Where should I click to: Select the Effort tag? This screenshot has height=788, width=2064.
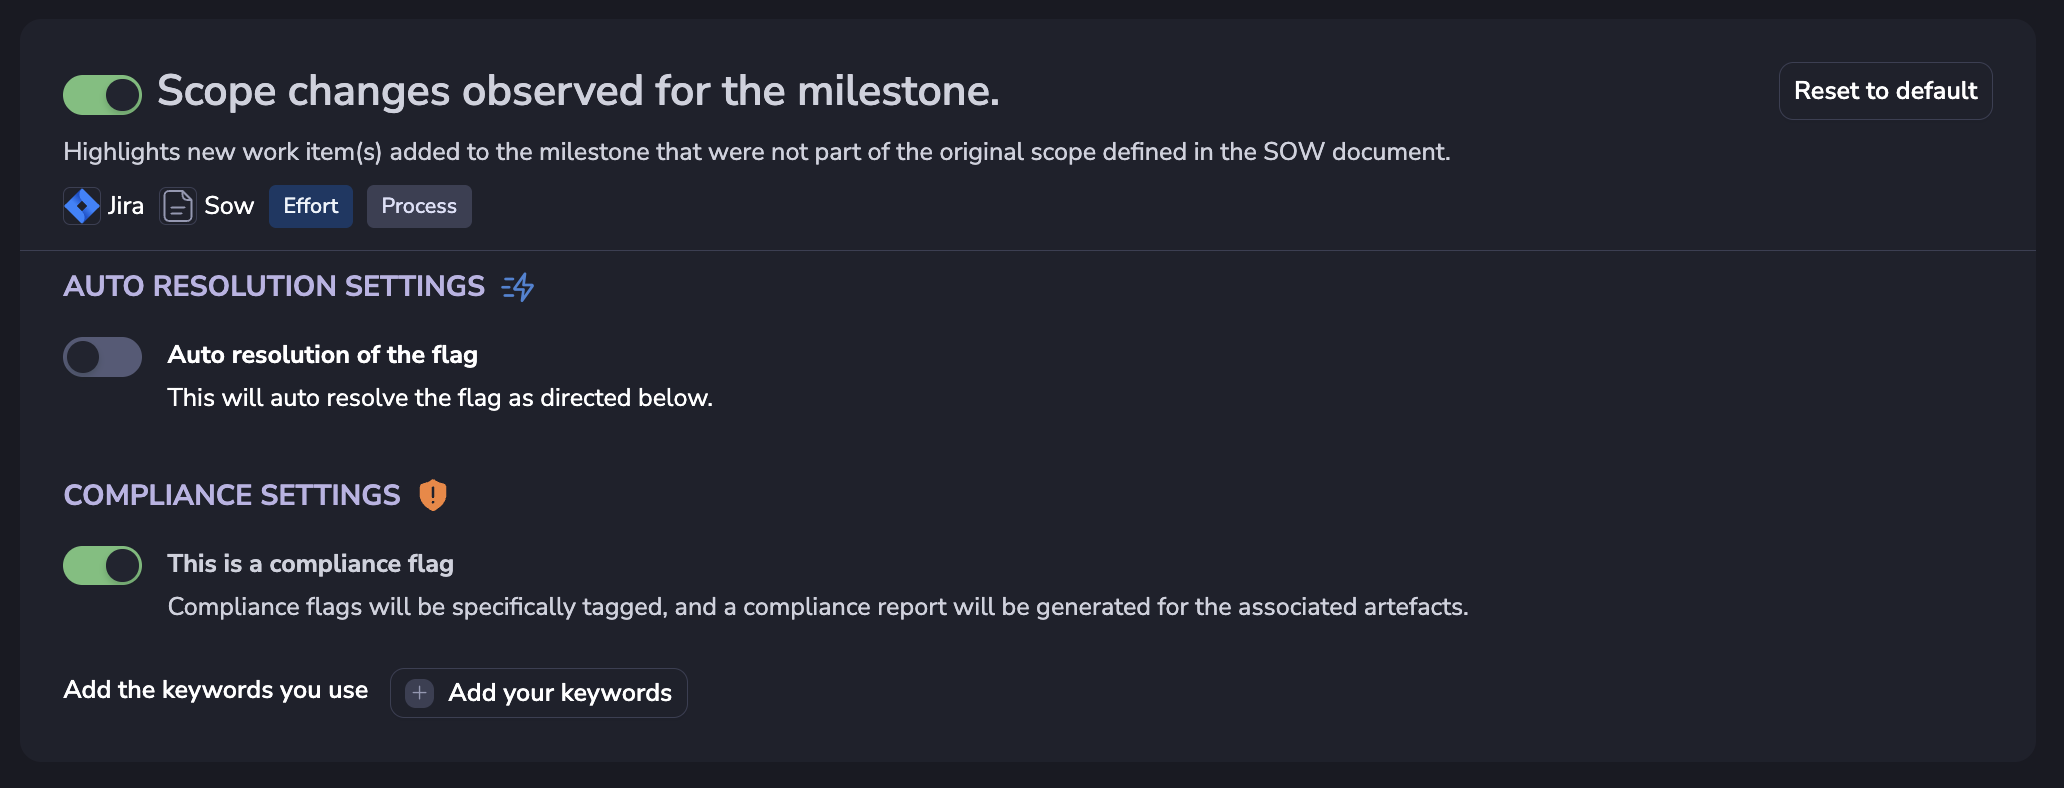[311, 206]
